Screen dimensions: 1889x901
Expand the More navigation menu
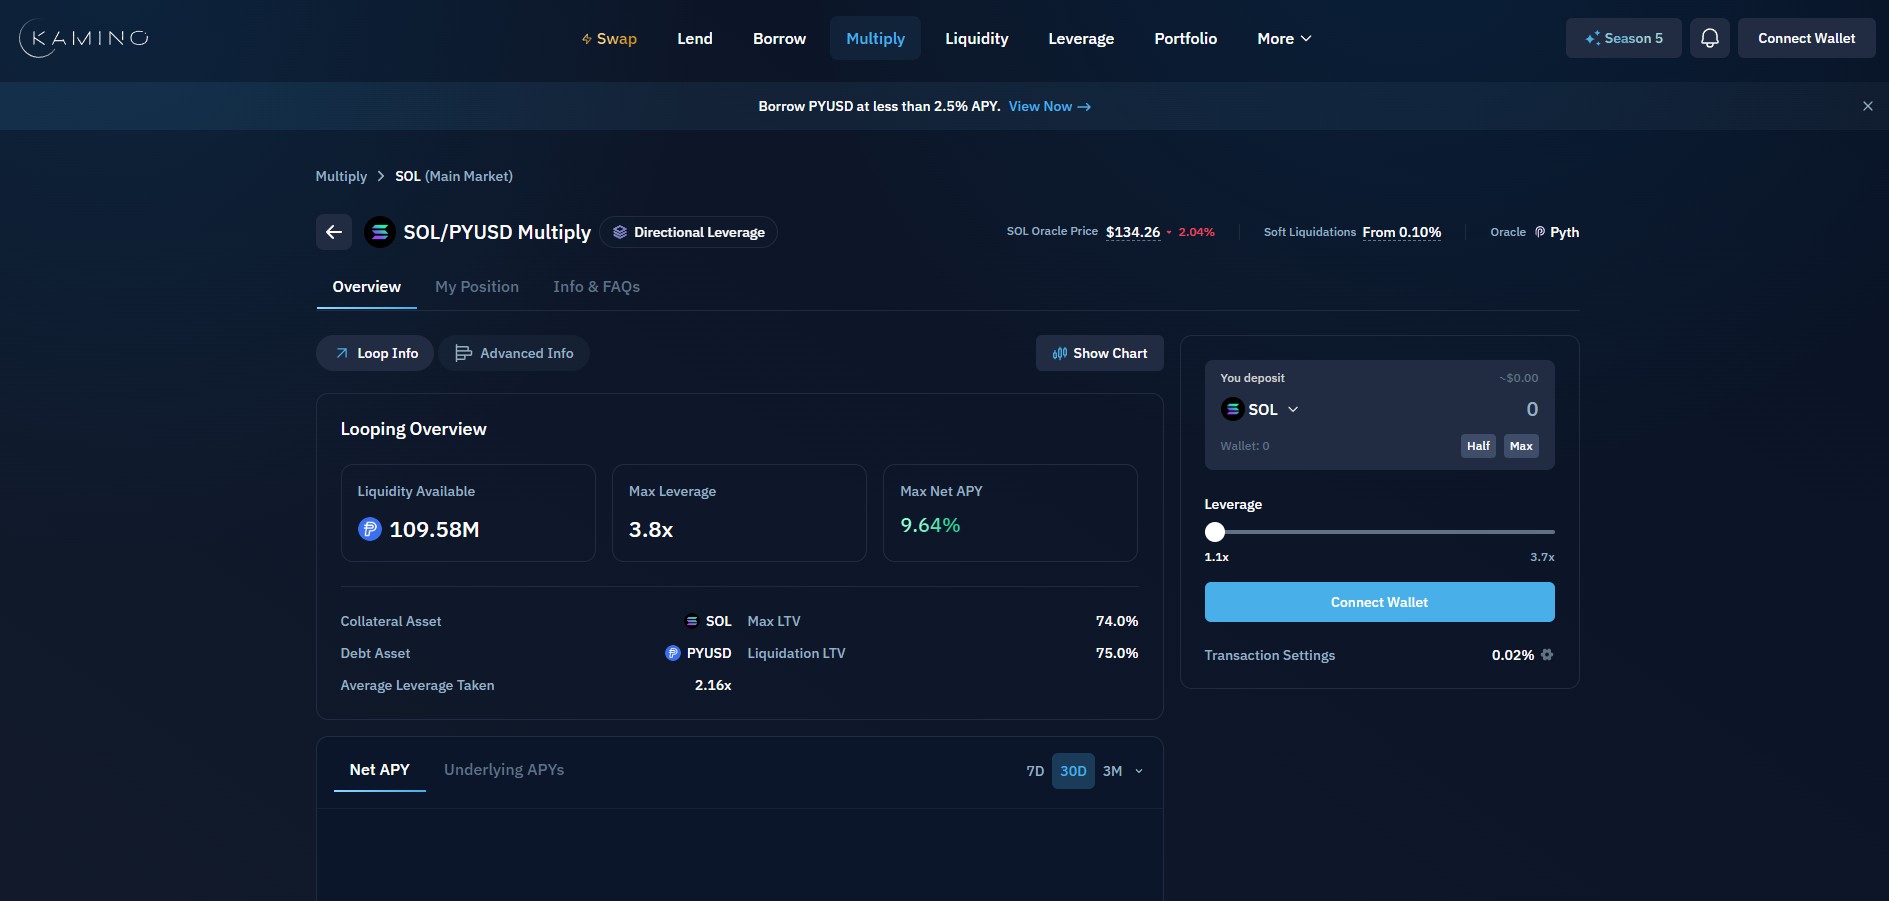1284,38
